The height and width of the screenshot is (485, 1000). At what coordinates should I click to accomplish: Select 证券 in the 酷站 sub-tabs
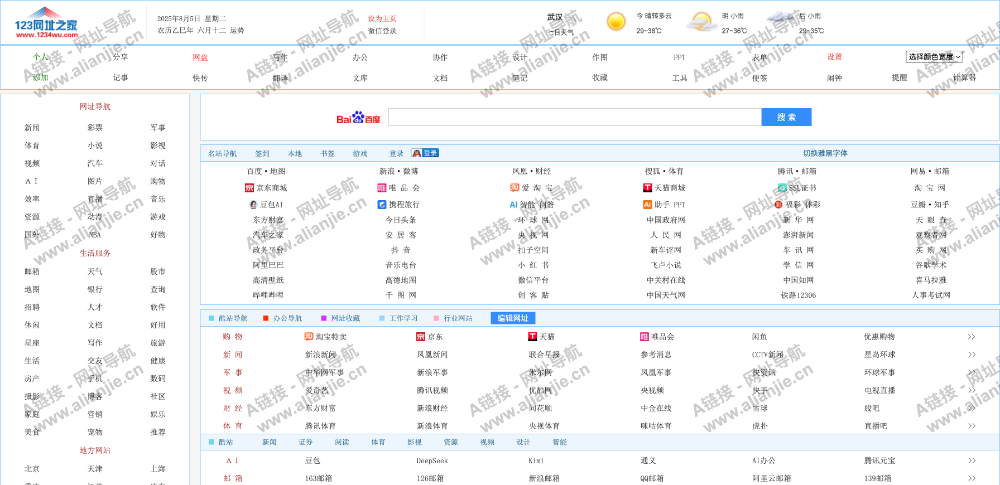(305, 442)
